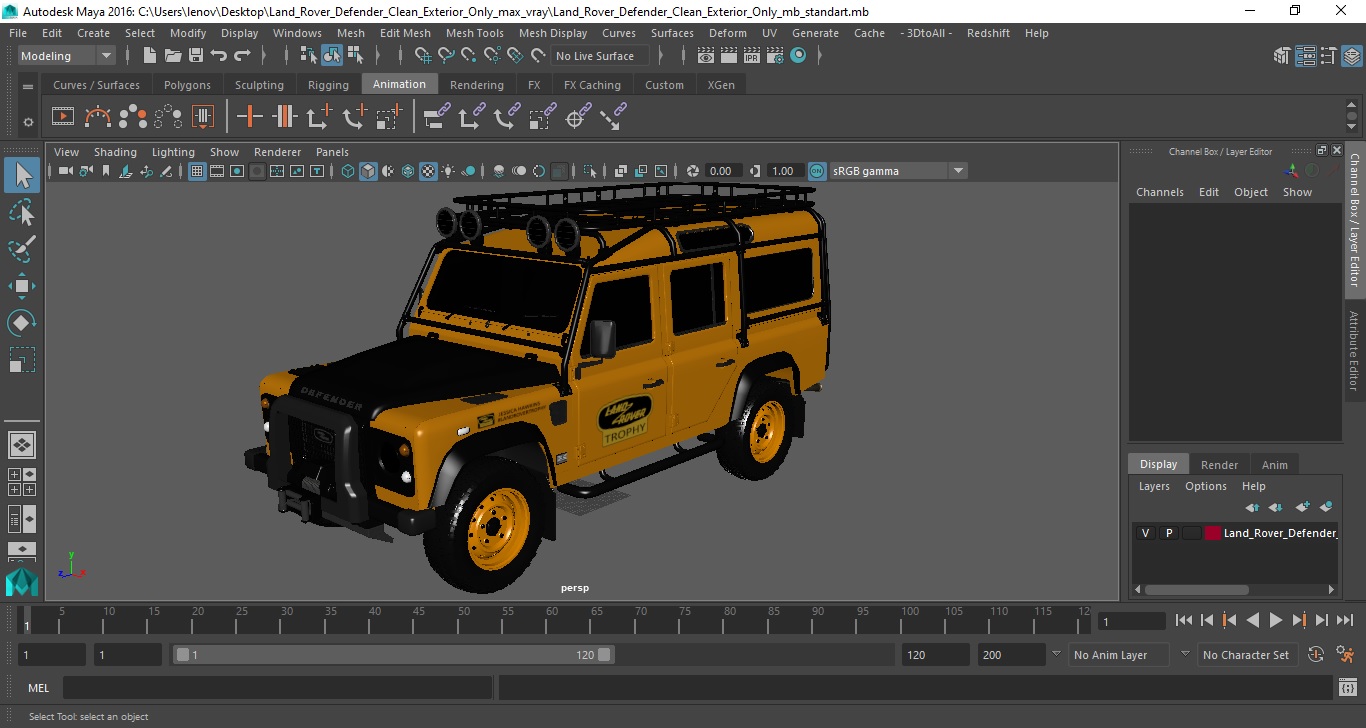Click the Save Scene floppy disk icon
Image resolution: width=1366 pixels, height=728 pixels.
click(x=196, y=56)
